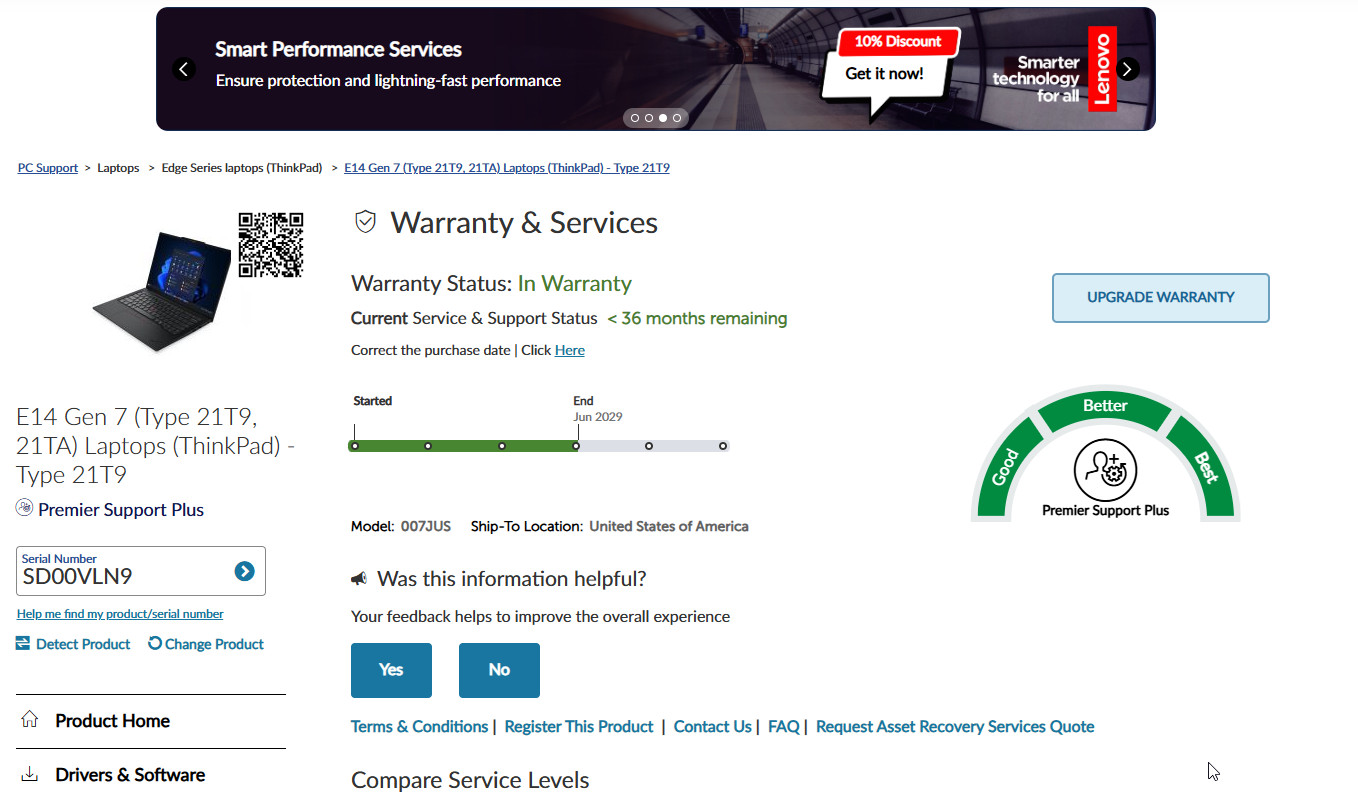Click the Warranty shield icon
The width and height of the screenshot is (1358, 792).
[366, 222]
